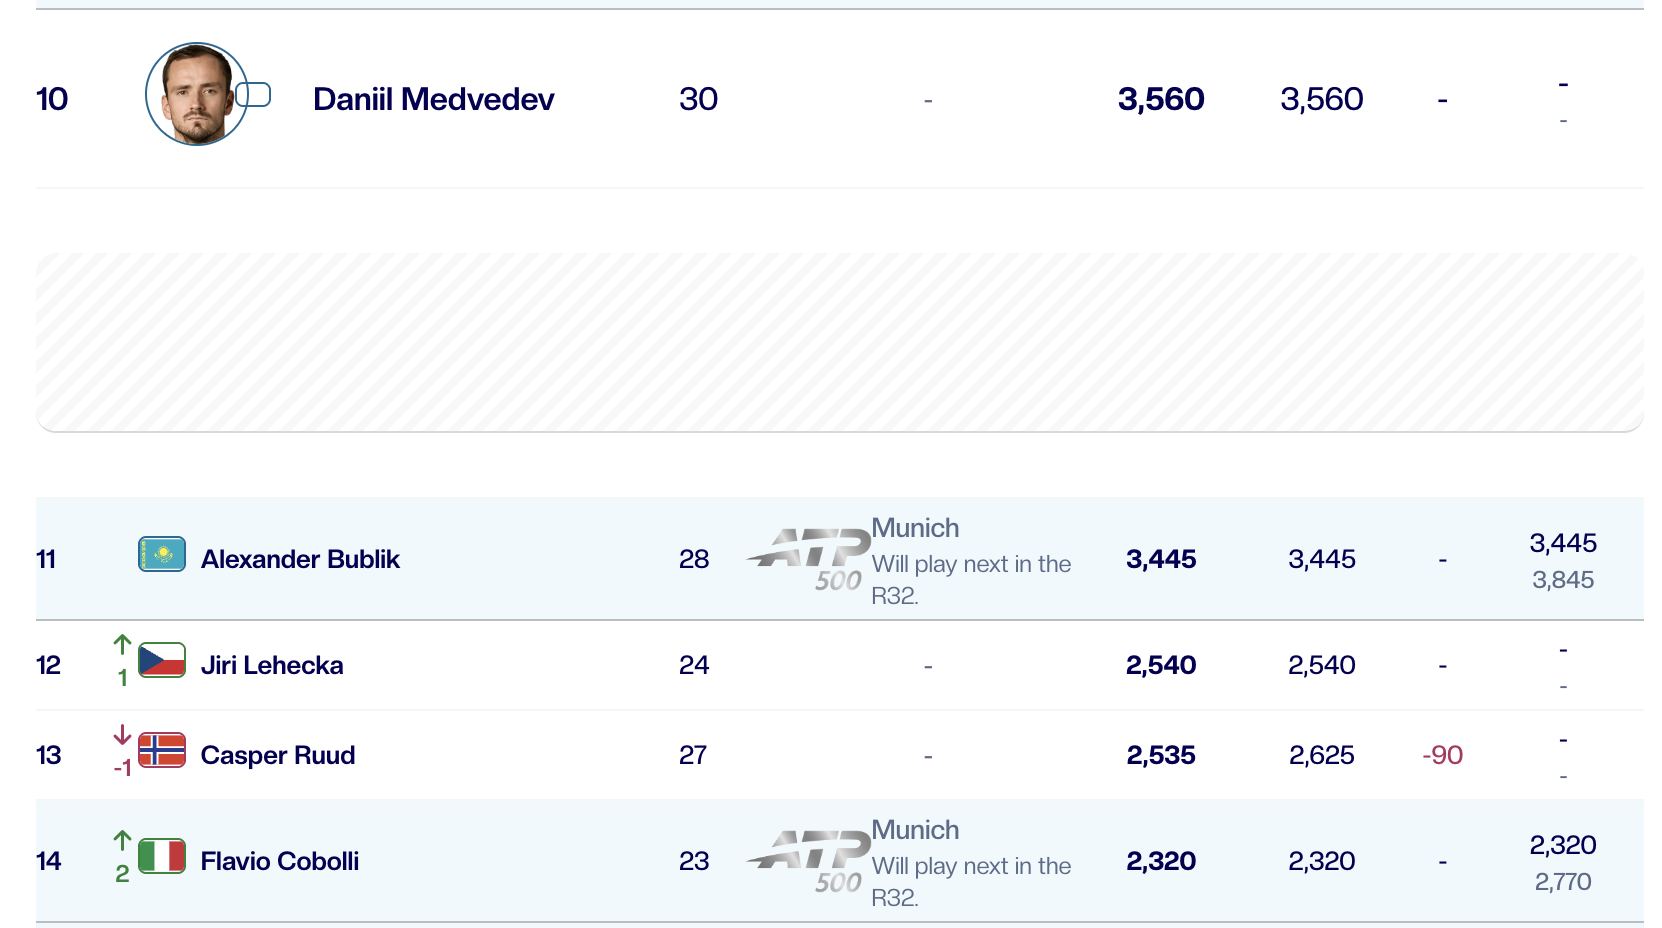Open the Munich tournament link in Cobolli's row
This screenshot has width=1662, height=928.
915,830
